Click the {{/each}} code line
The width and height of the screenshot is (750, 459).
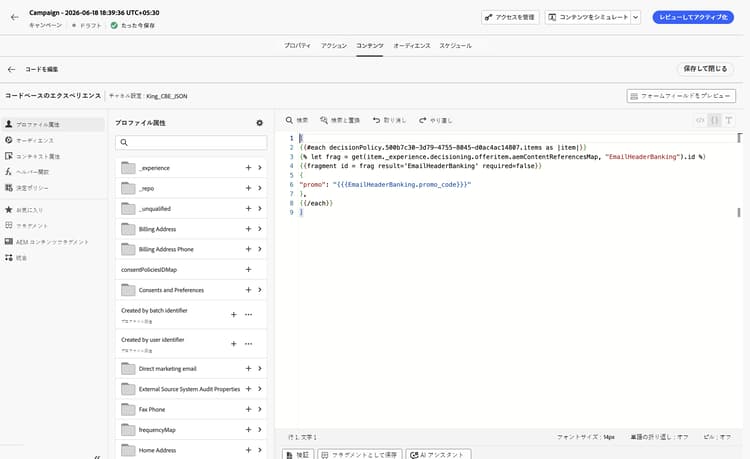tap(316, 203)
